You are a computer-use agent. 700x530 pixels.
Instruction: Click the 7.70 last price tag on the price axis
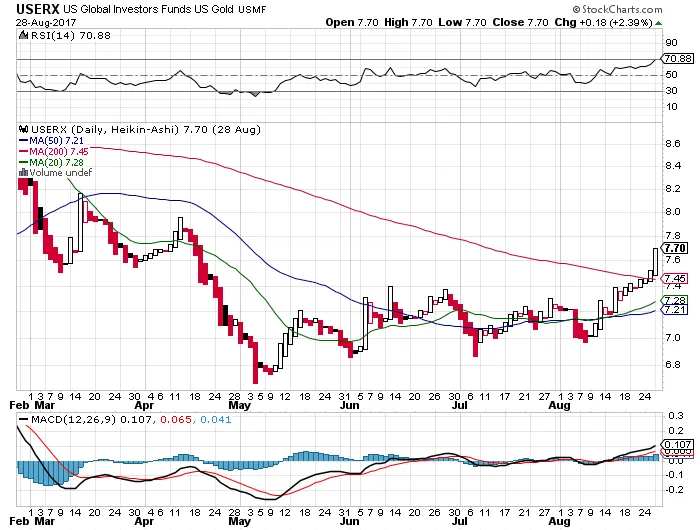tap(675, 248)
